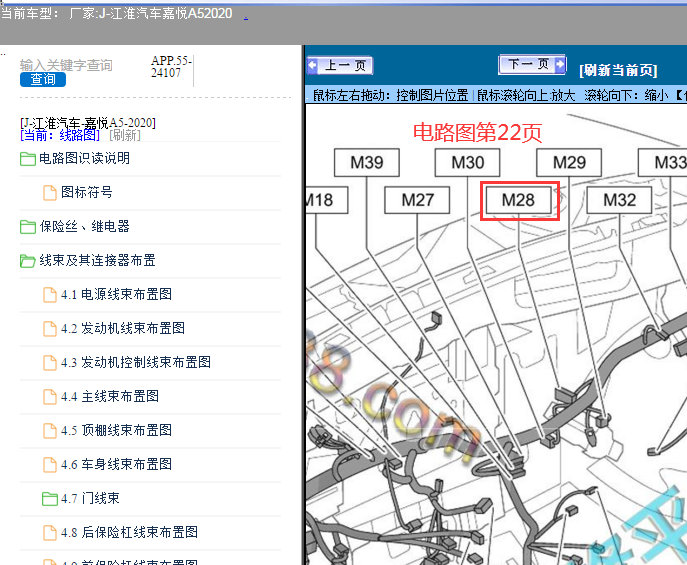
Task: Click the 当前车型 vehicle header text
Action: (116, 14)
